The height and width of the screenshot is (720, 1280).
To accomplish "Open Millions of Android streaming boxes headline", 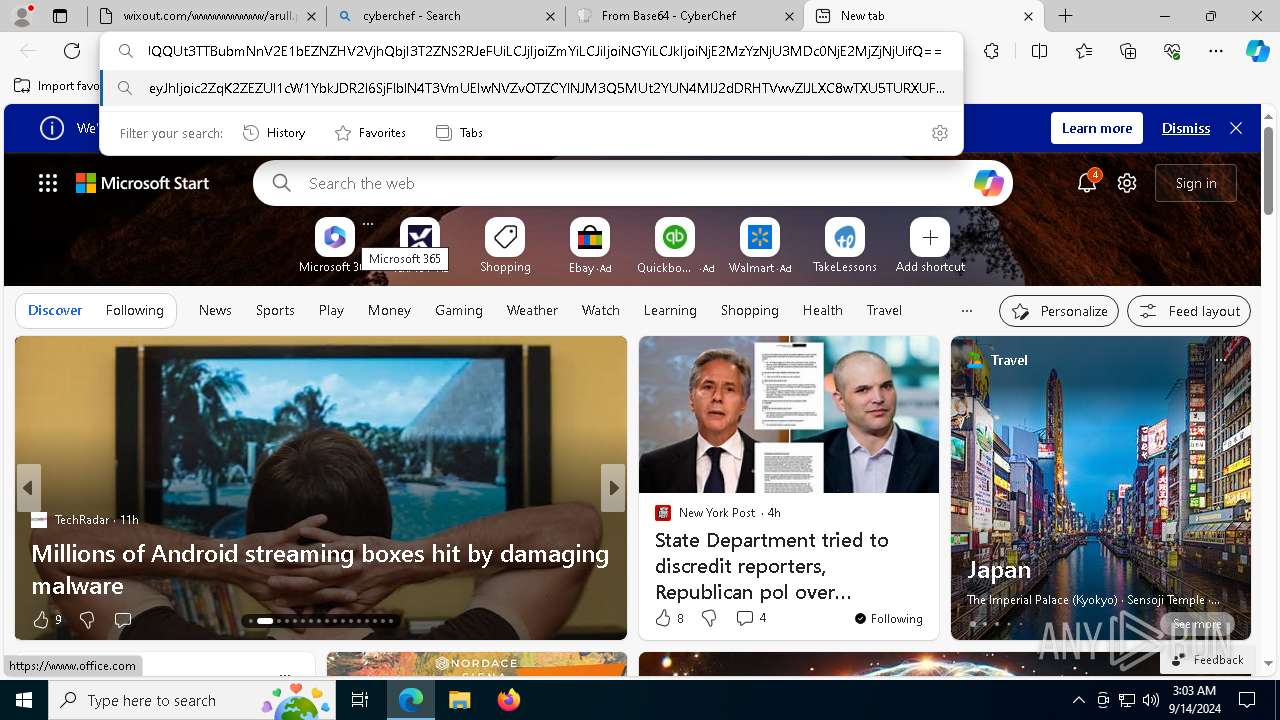I will (320, 569).
